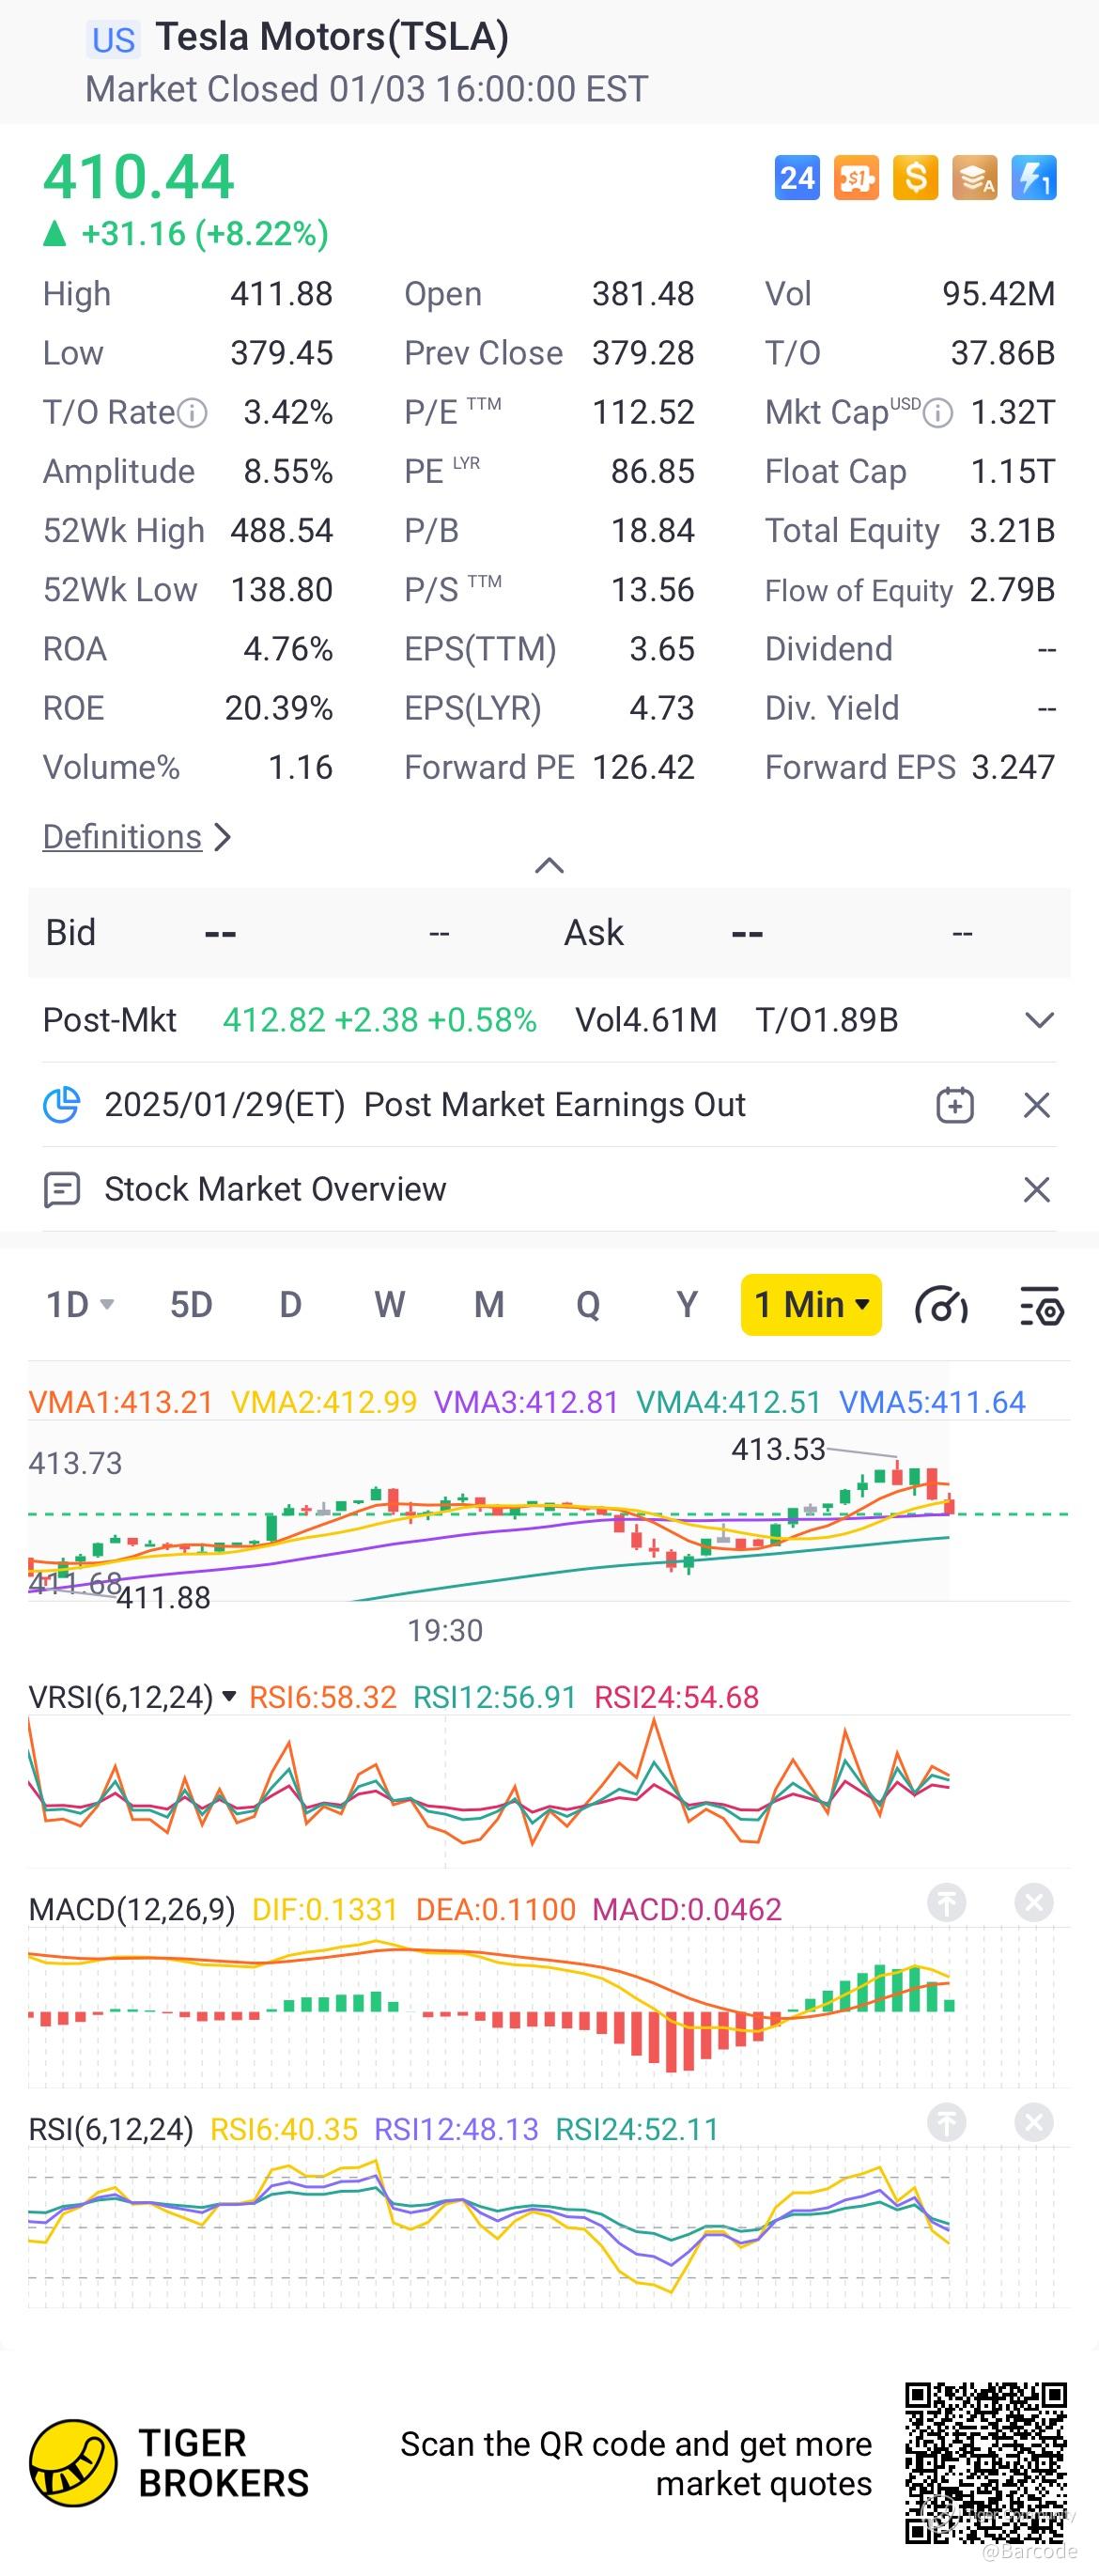Switch to the M monthly chart tab
The width and height of the screenshot is (1099, 2576).
[489, 1305]
